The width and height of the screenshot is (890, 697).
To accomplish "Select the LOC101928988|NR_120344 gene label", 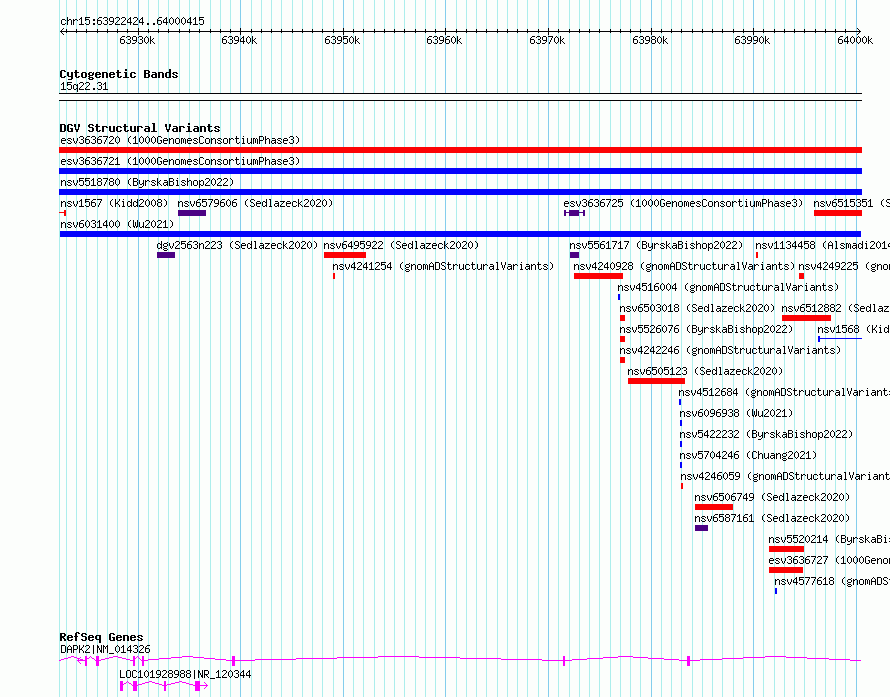I will coord(185,674).
